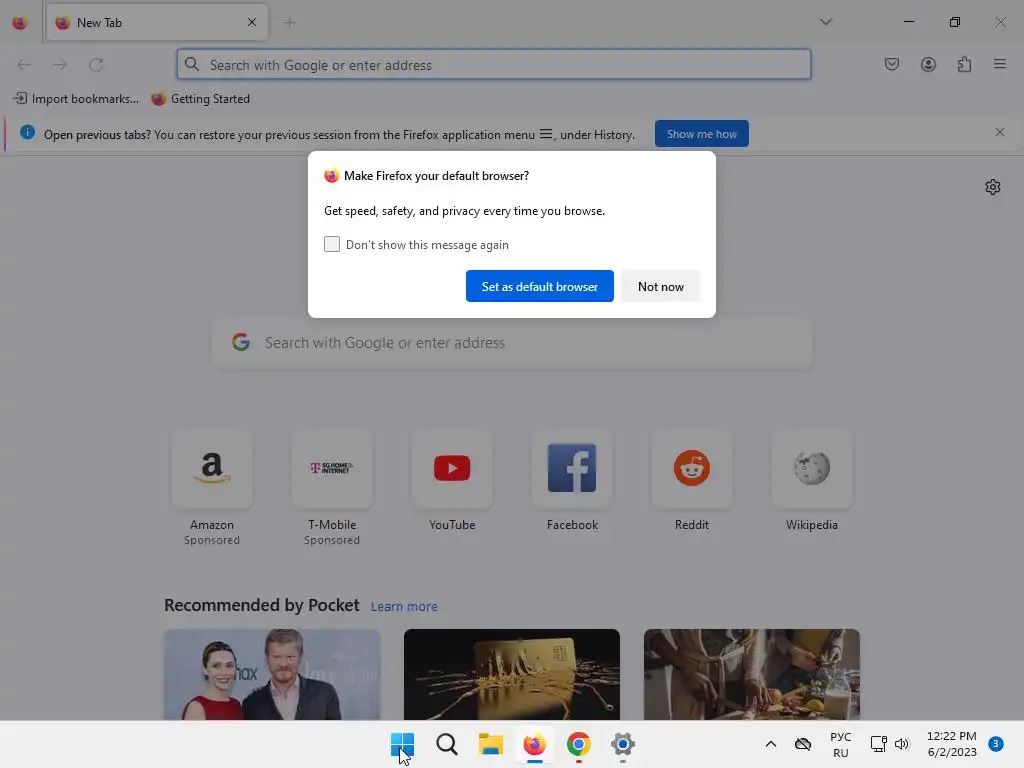Open the Firefox application menu
Viewport: 1024px width, 768px height.
pyautogui.click(x=1000, y=64)
